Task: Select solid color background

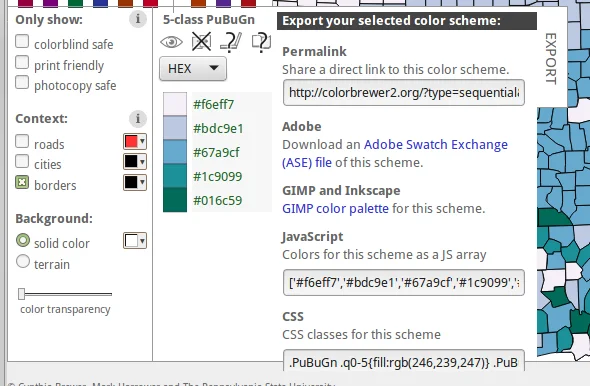Action: coord(23,240)
